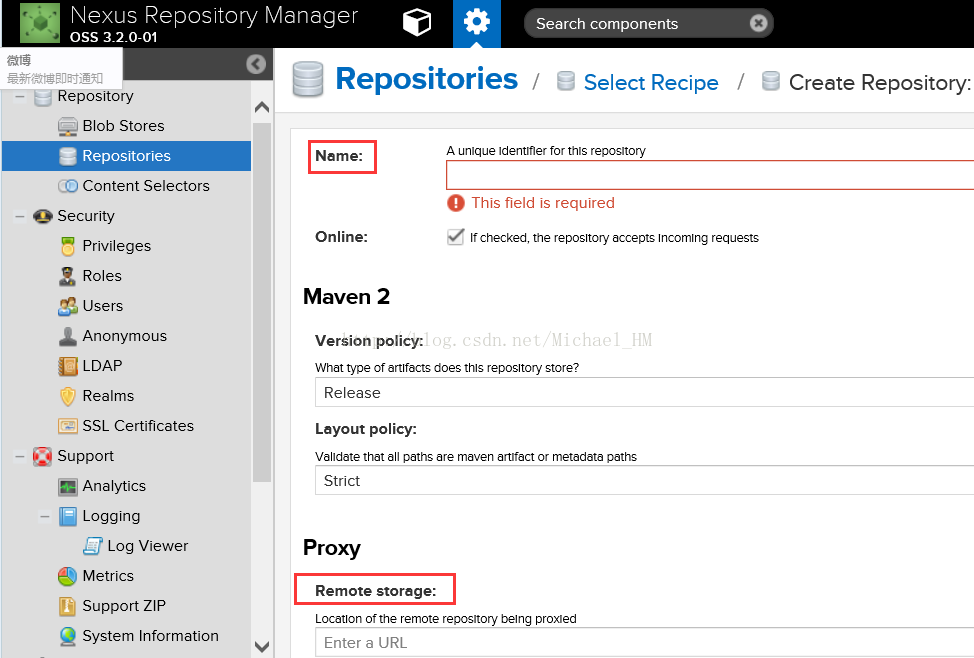The height and width of the screenshot is (658, 974).
Task: Click sidebar scrollbar down arrow
Action: 262,647
